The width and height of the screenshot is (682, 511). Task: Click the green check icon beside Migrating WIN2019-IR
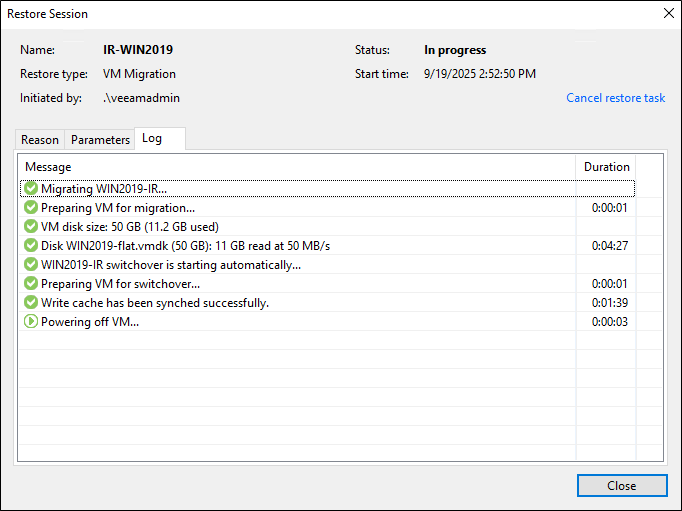point(31,189)
